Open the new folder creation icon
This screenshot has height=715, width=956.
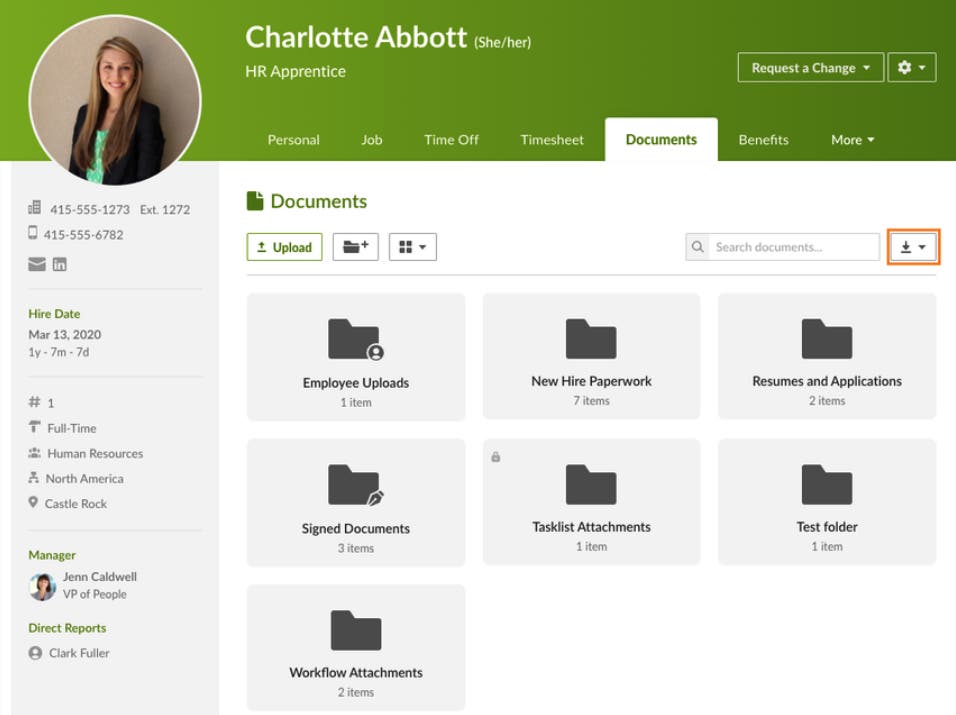click(355, 246)
